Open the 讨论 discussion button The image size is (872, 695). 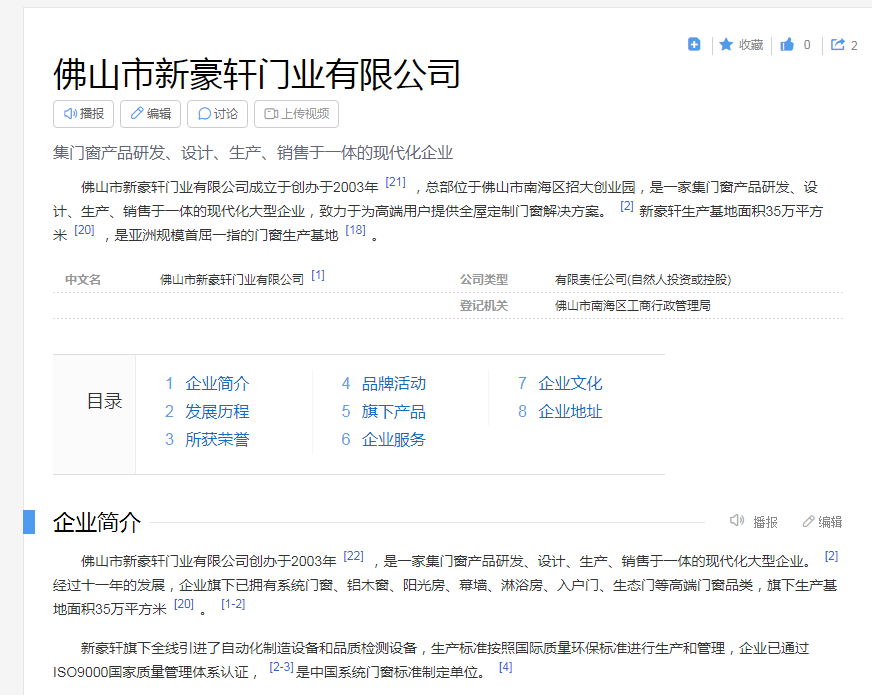click(x=217, y=114)
